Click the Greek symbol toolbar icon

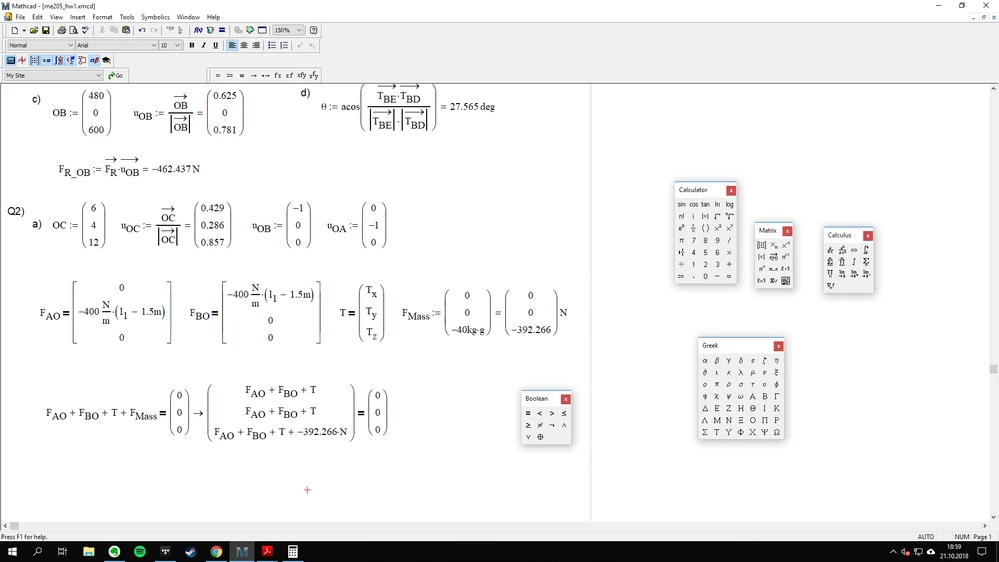(94, 61)
